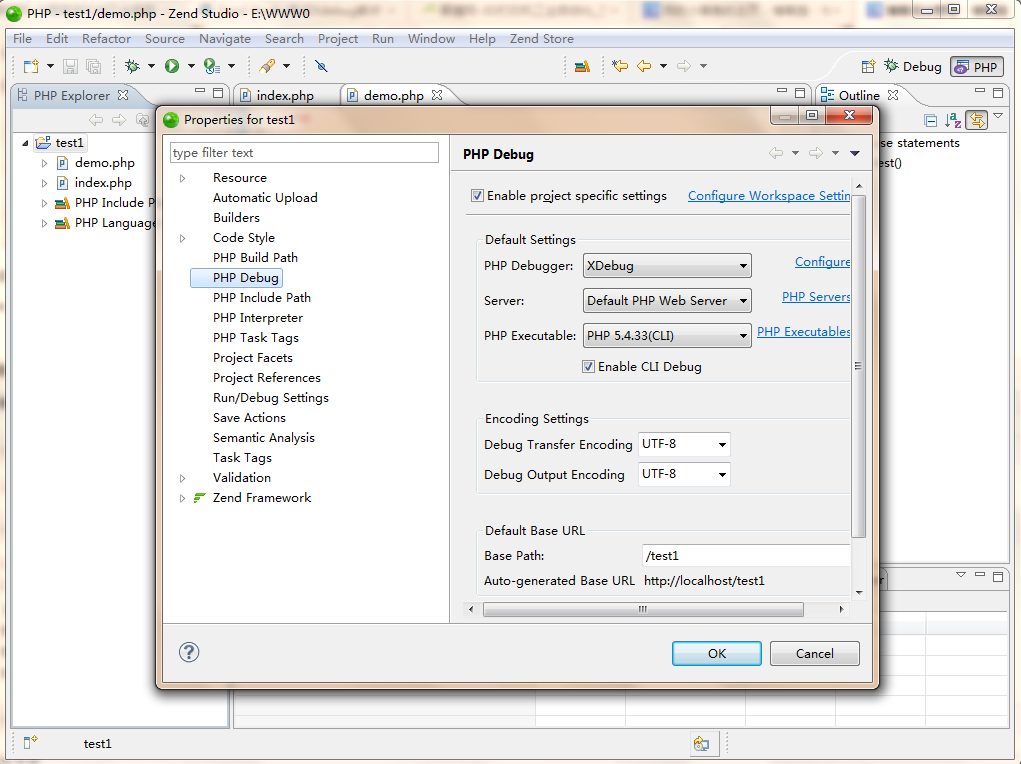Click the status bar icon at bottom left

pos(31,743)
